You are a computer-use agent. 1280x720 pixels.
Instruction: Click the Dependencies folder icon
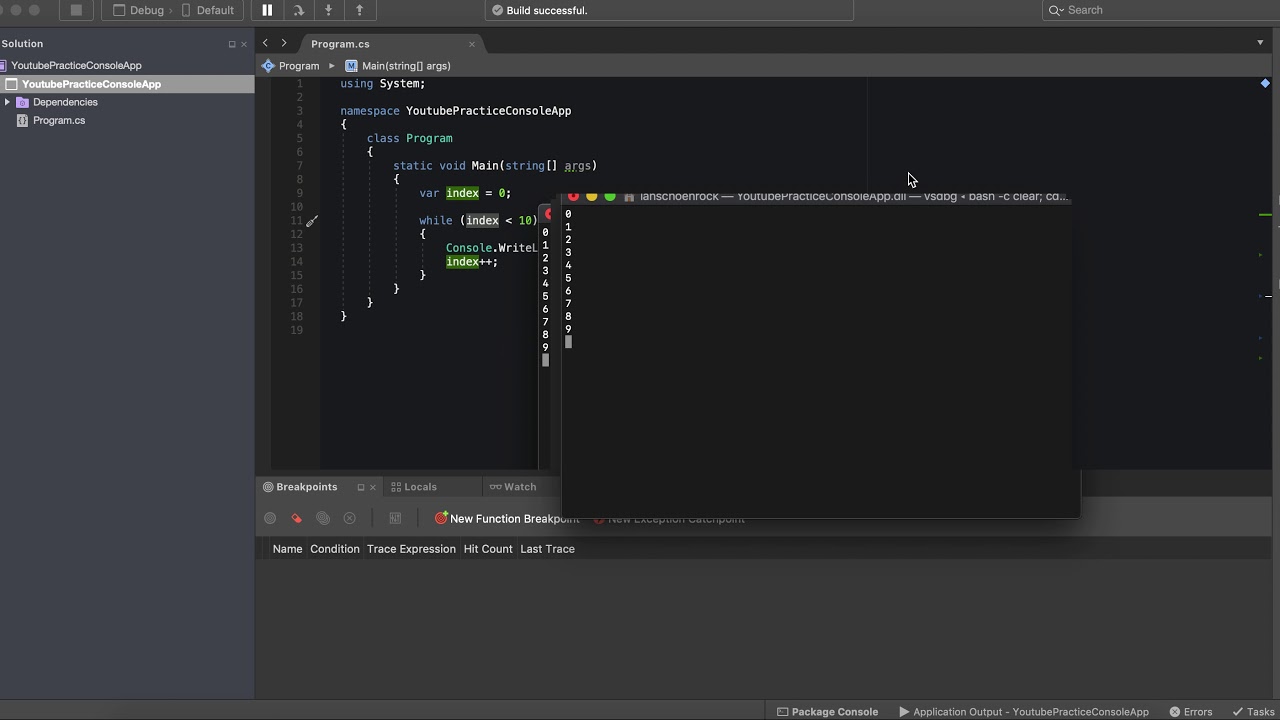point(22,102)
